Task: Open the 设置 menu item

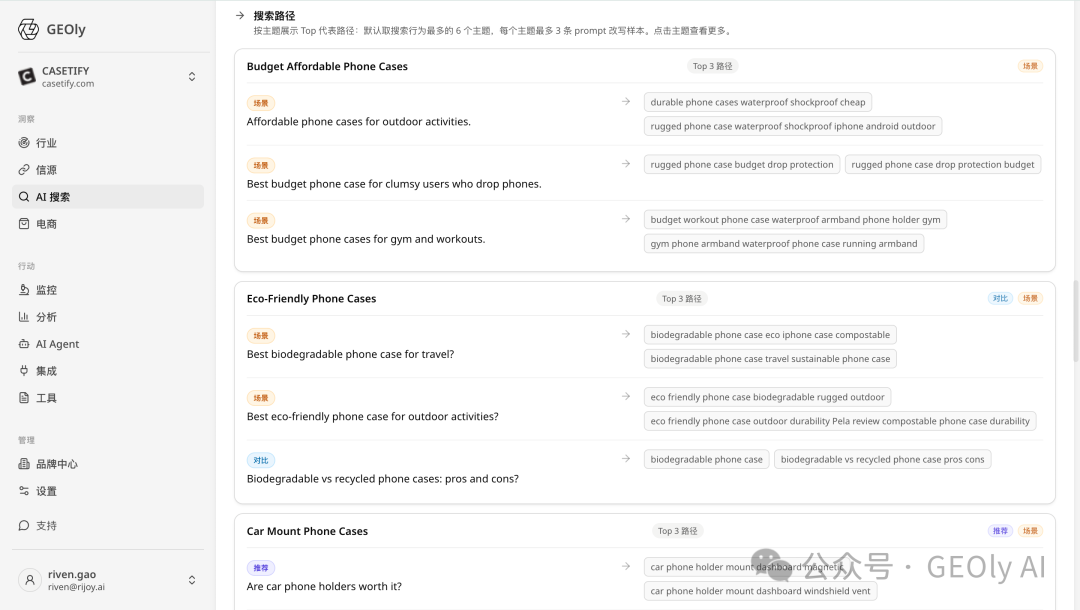Action: [x=108, y=491]
